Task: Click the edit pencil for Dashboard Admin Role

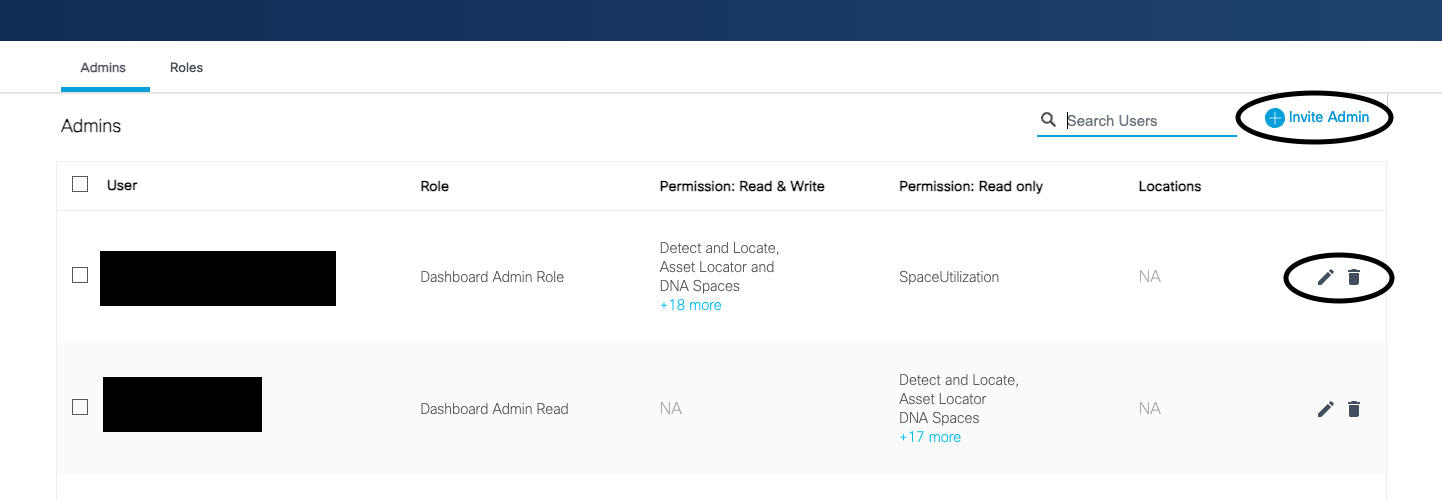Action: (x=1326, y=277)
